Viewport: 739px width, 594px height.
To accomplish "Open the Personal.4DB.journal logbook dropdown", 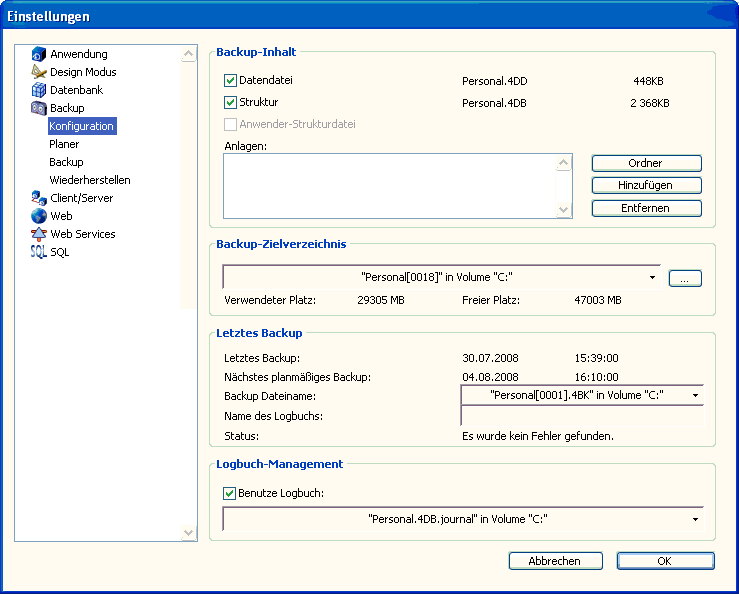I will coord(694,519).
